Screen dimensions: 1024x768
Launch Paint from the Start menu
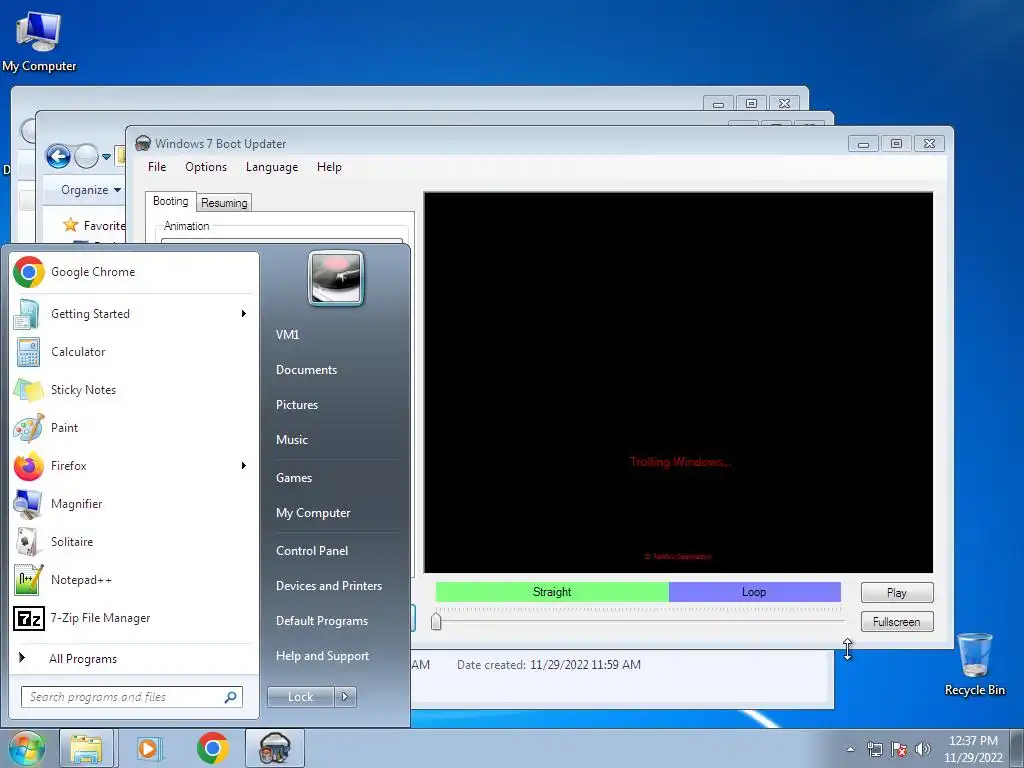(135, 428)
